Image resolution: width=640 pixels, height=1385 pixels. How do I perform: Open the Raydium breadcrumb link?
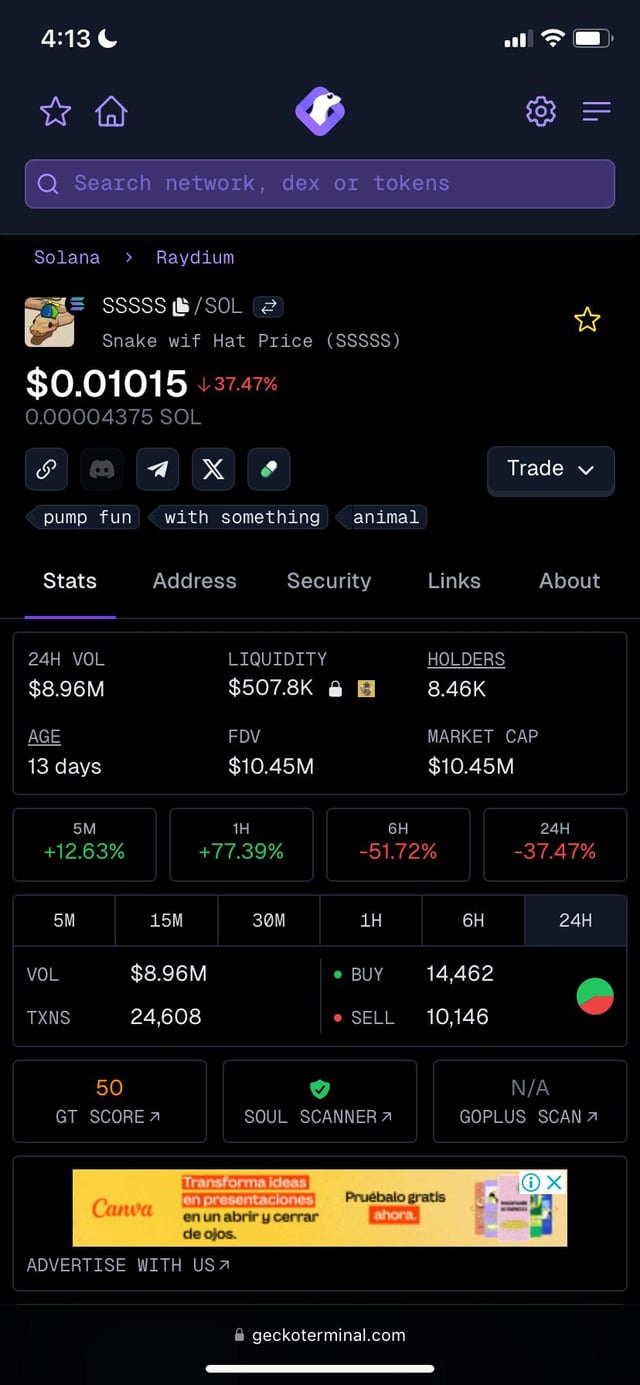[195, 257]
